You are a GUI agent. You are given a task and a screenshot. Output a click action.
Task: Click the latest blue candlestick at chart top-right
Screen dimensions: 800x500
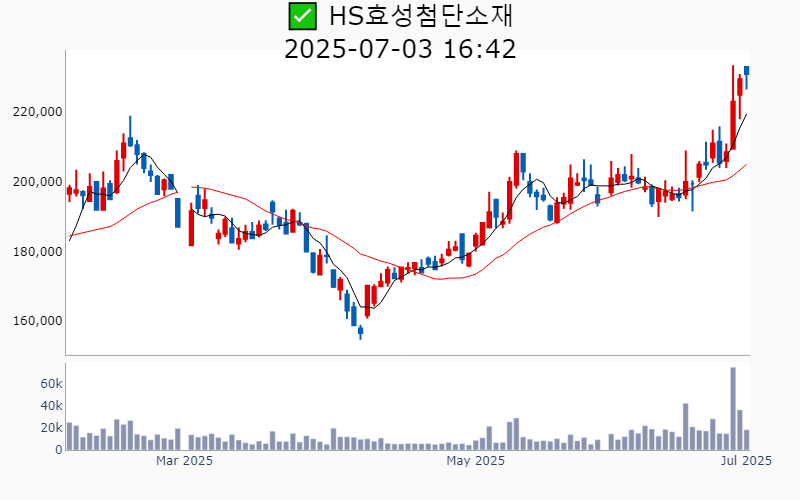[x=746, y=78]
